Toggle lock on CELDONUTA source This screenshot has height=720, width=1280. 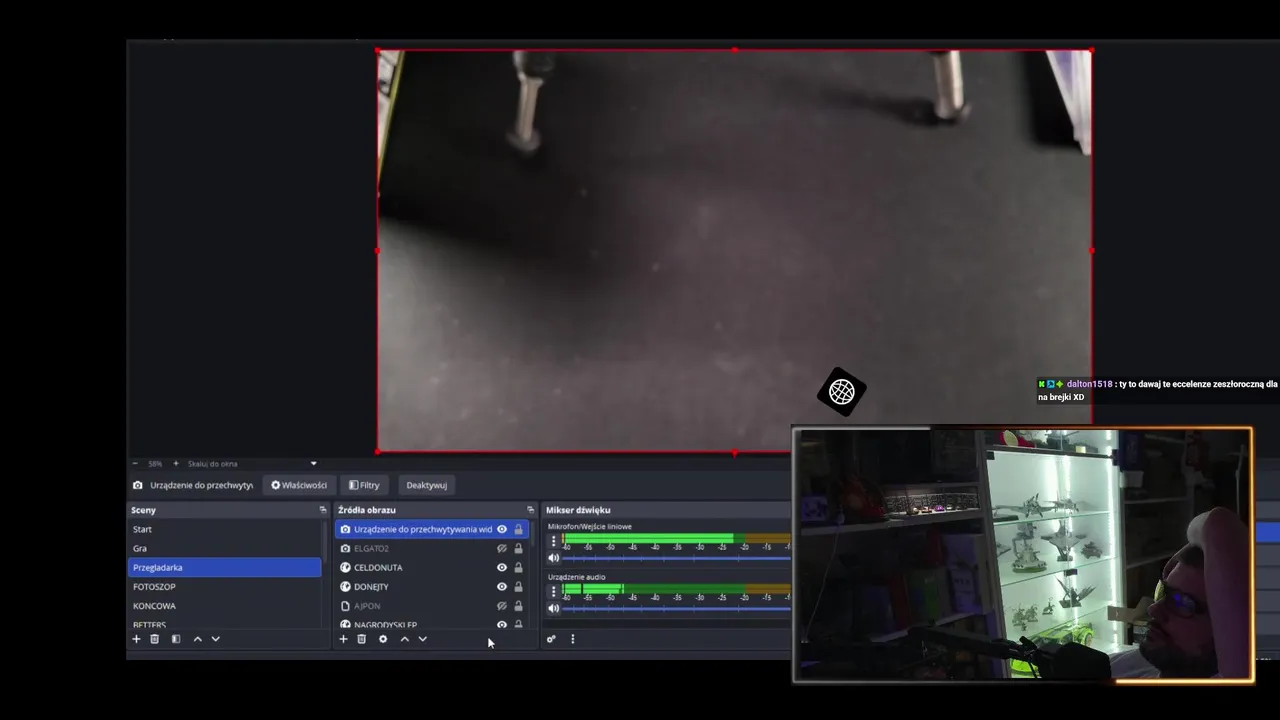518,567
